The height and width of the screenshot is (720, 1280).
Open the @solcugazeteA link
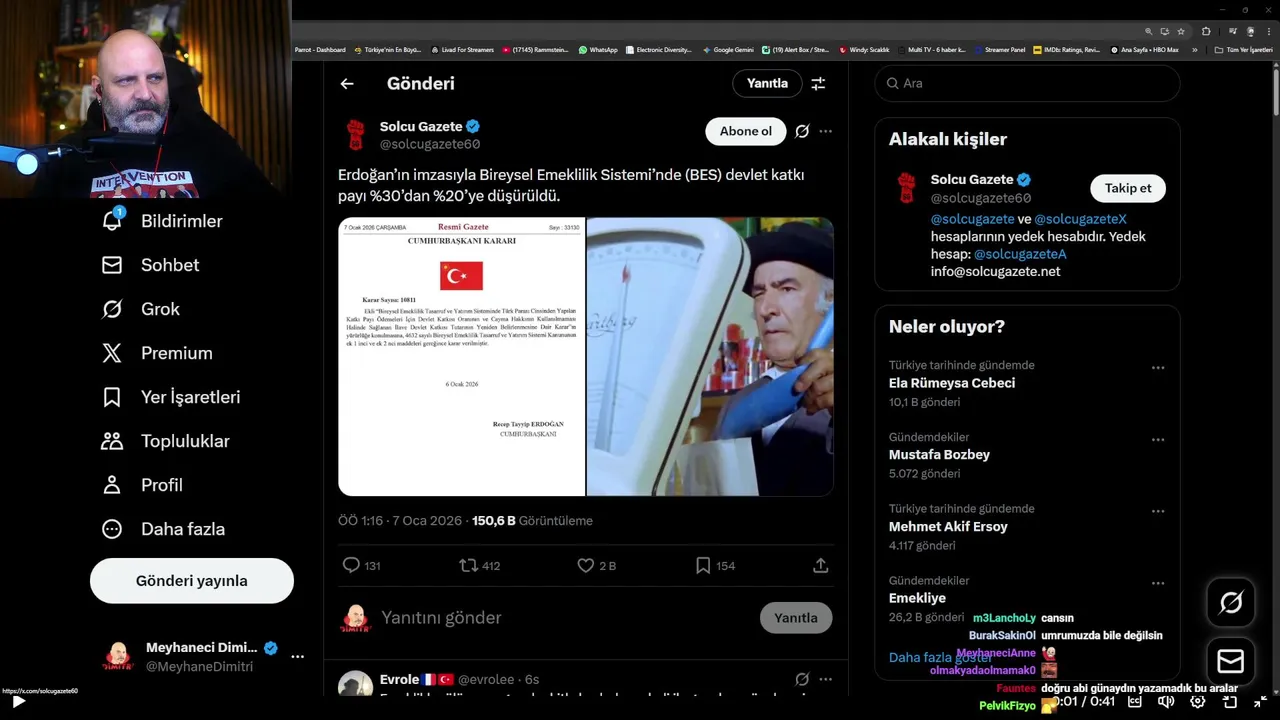(x=1020, y=254)
